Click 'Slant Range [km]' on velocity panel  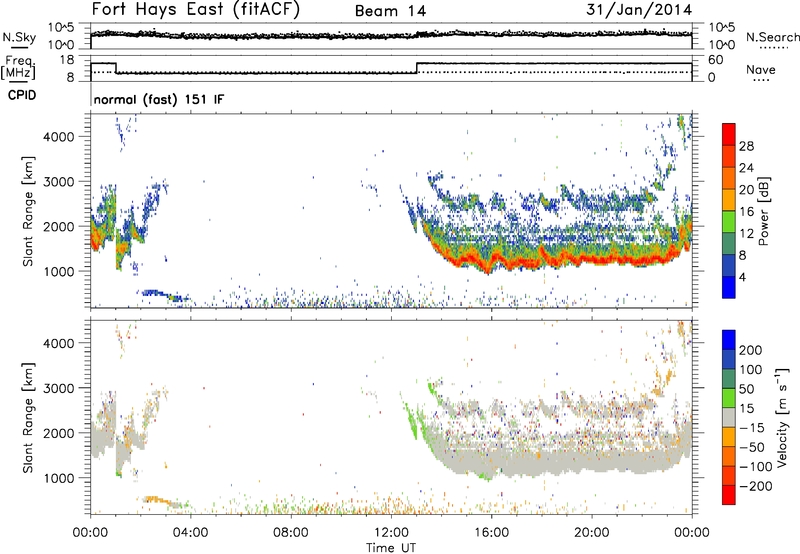point(28,418)
